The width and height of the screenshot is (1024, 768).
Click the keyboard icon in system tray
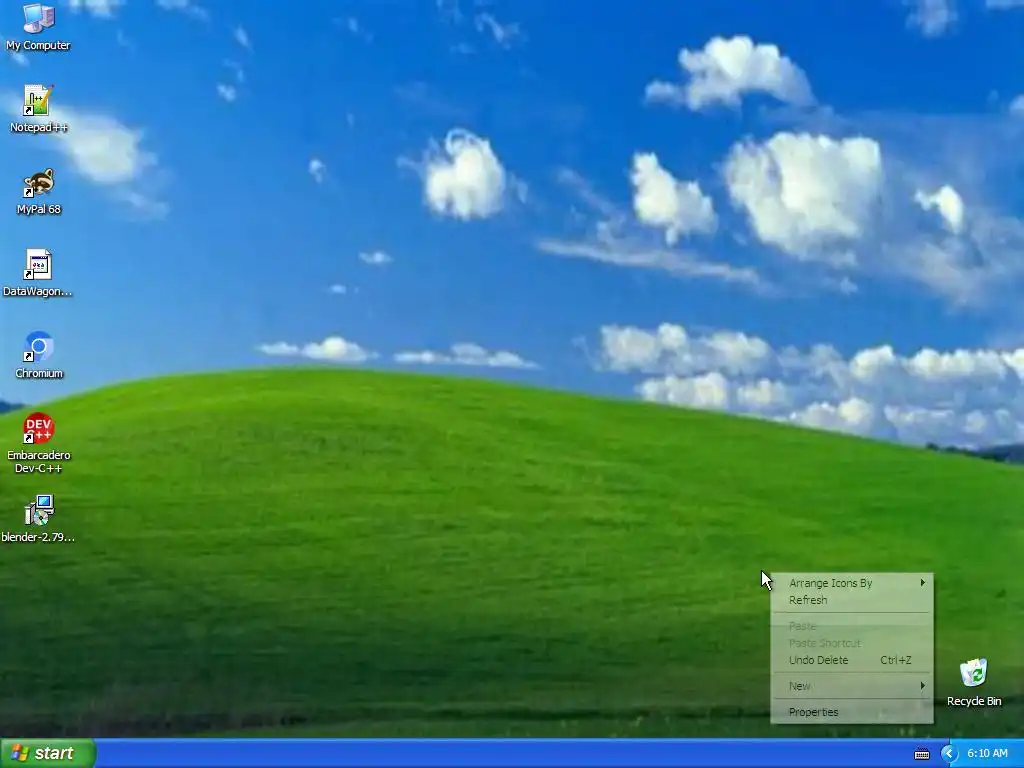(921, 754)
